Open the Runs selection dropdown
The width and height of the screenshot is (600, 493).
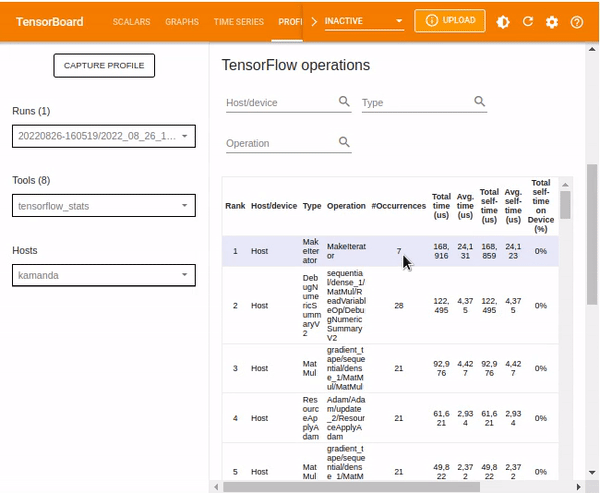(104, 136)
